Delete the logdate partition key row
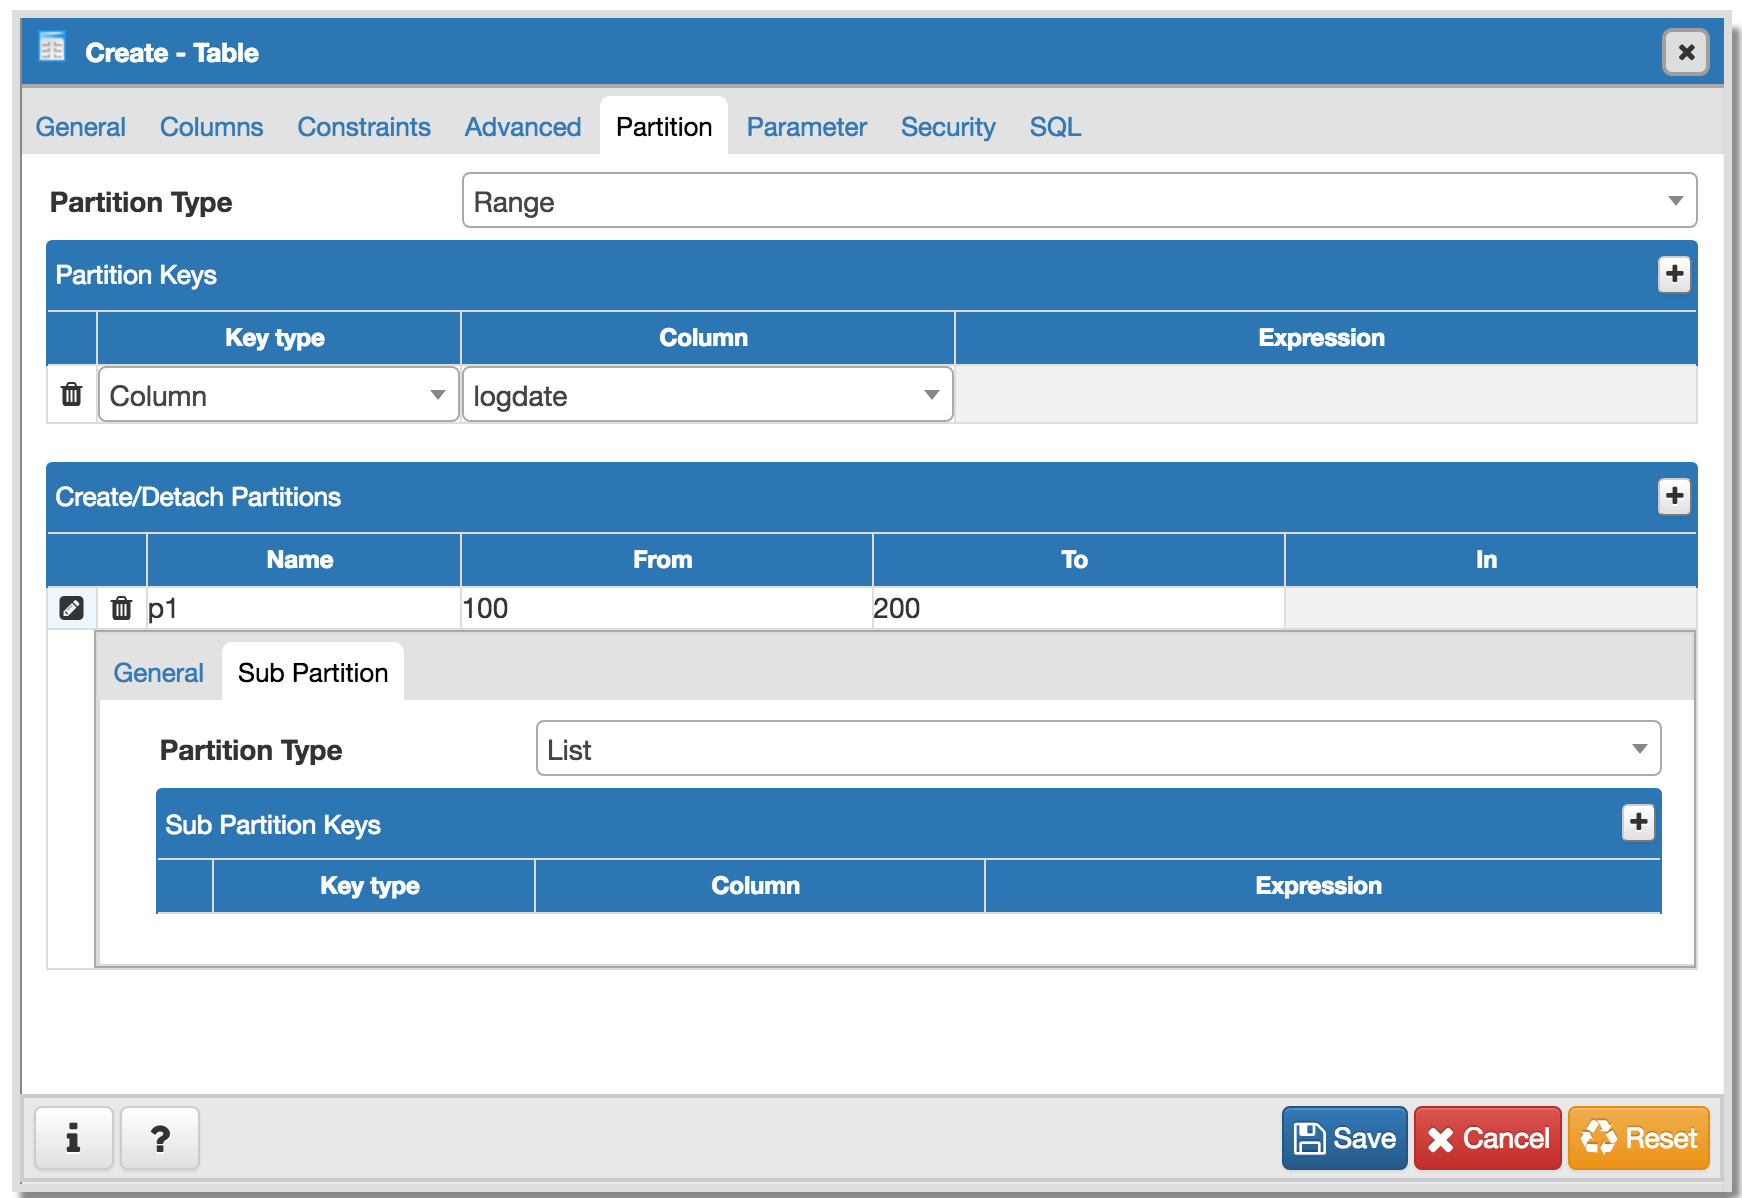 71,395
